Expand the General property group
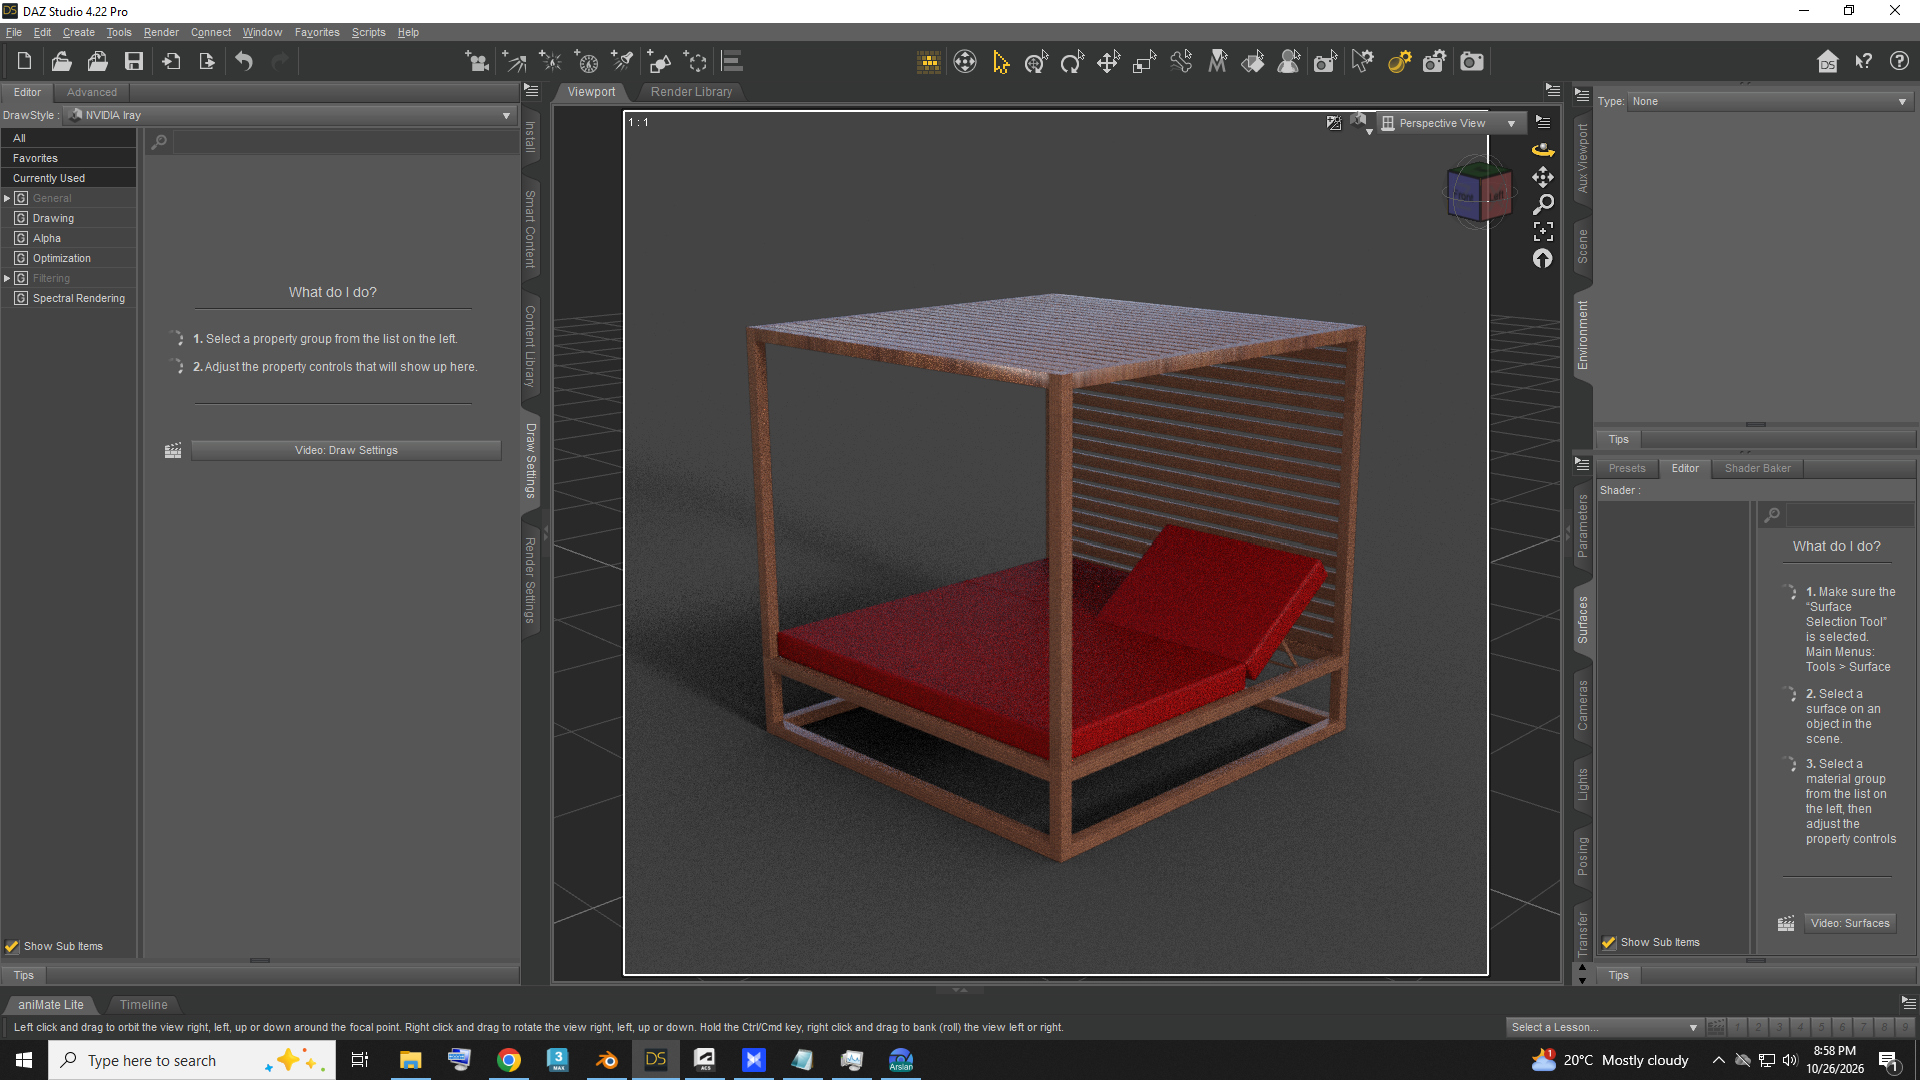The width and height of the screenshot is (1920, 1080). (x=7, y=198)
